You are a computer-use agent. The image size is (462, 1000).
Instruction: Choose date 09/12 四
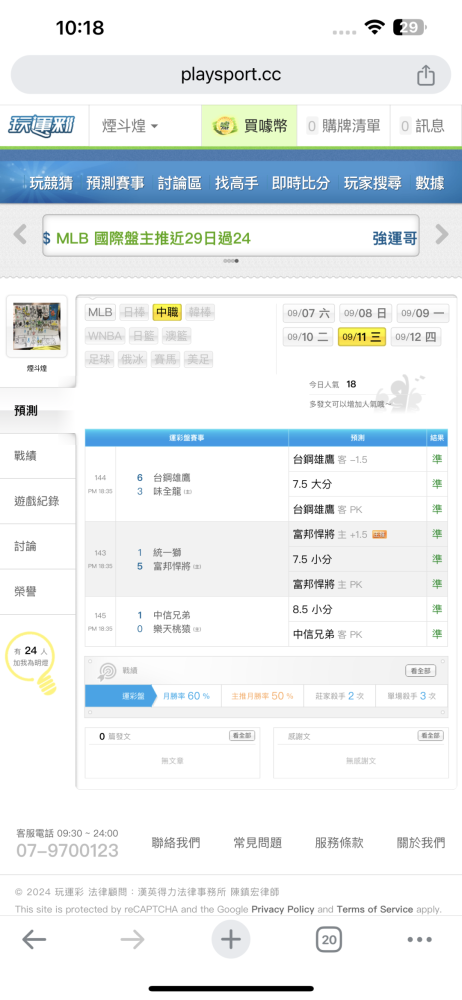click(415, 337)
